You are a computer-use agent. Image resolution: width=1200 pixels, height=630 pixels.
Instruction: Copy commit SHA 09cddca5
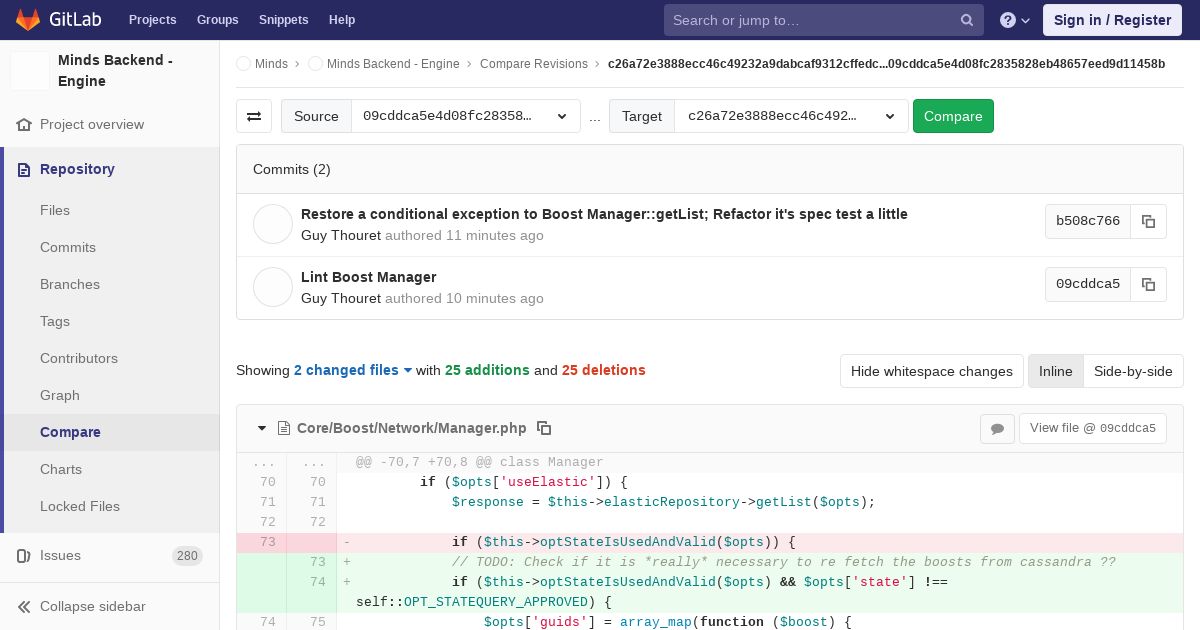point(1148,284)
